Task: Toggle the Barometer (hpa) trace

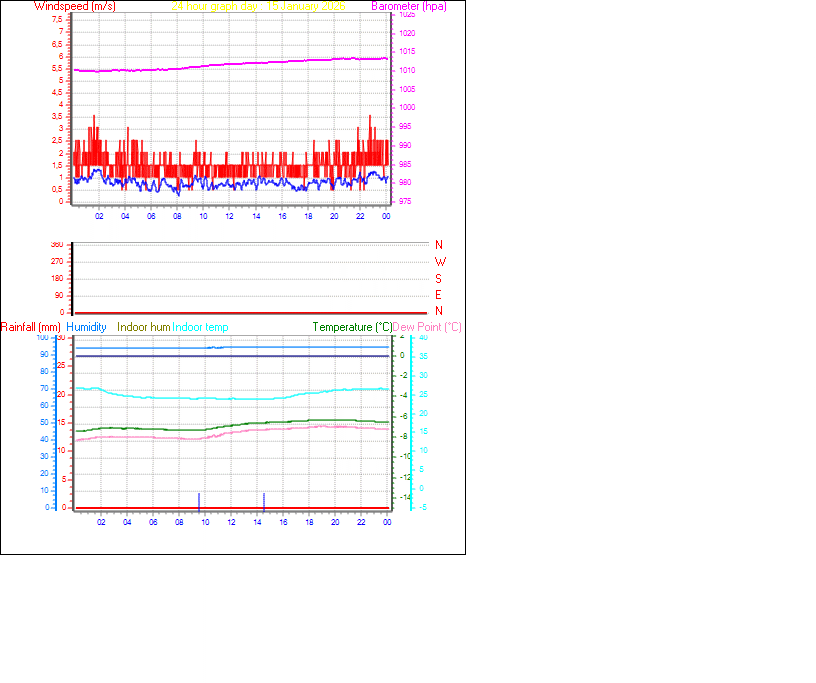Action: tap(407, 5)
